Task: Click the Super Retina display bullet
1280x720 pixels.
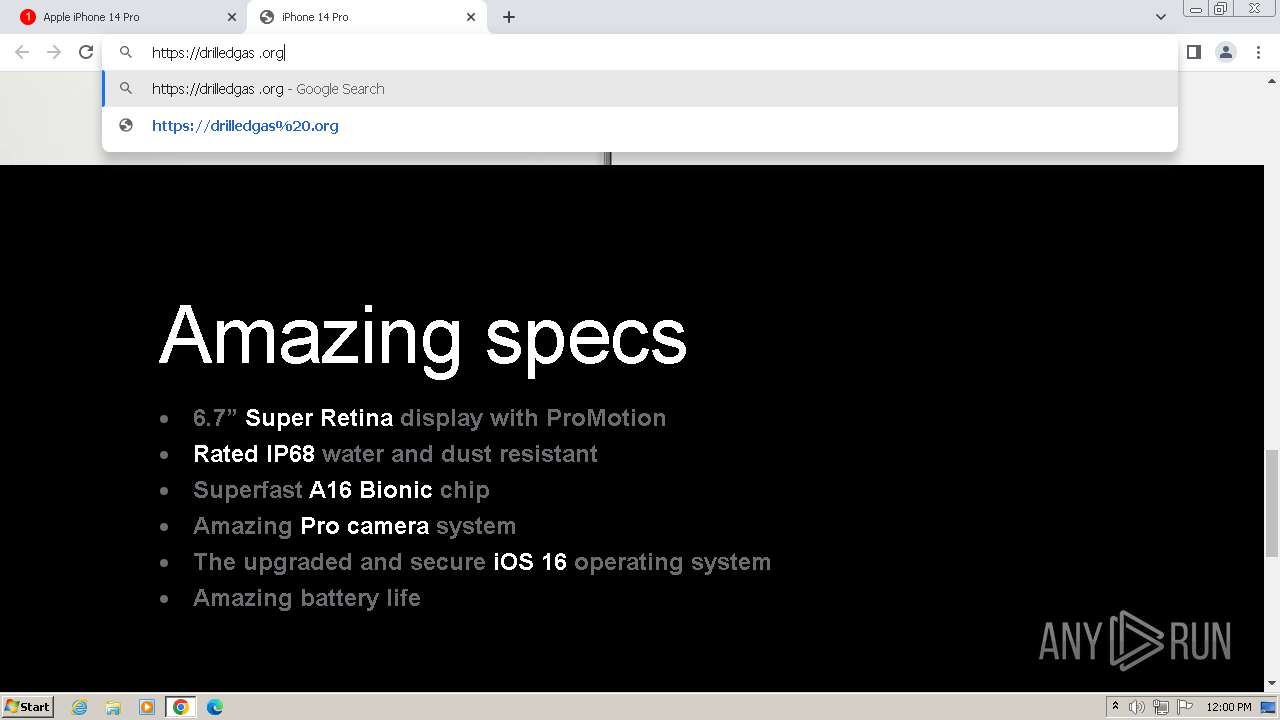Action: pos(429,418)
